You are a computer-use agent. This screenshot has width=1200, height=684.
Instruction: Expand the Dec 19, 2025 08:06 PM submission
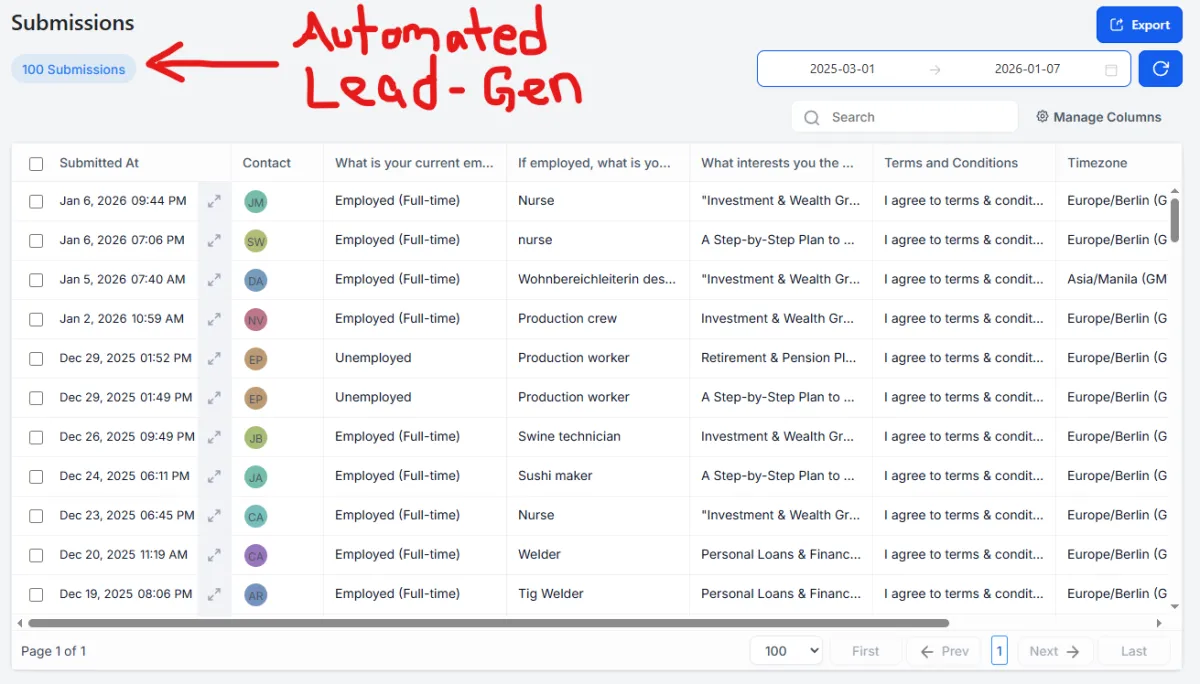214,595
